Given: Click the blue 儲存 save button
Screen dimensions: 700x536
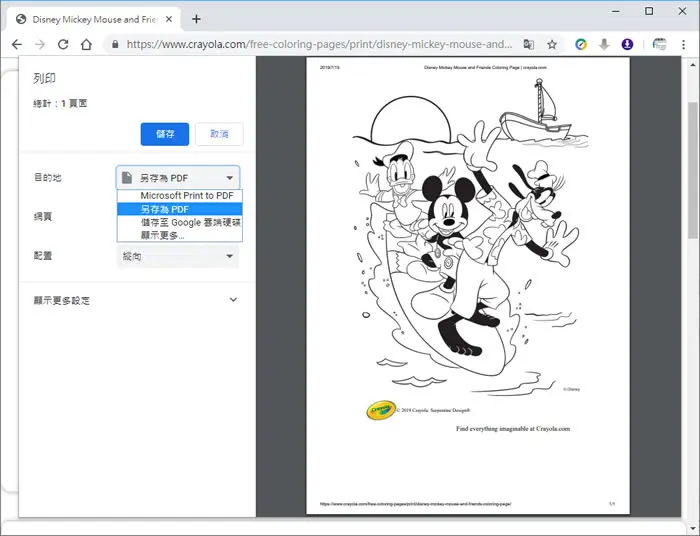Looking at the screenshot, I should (x=165, y=134).
